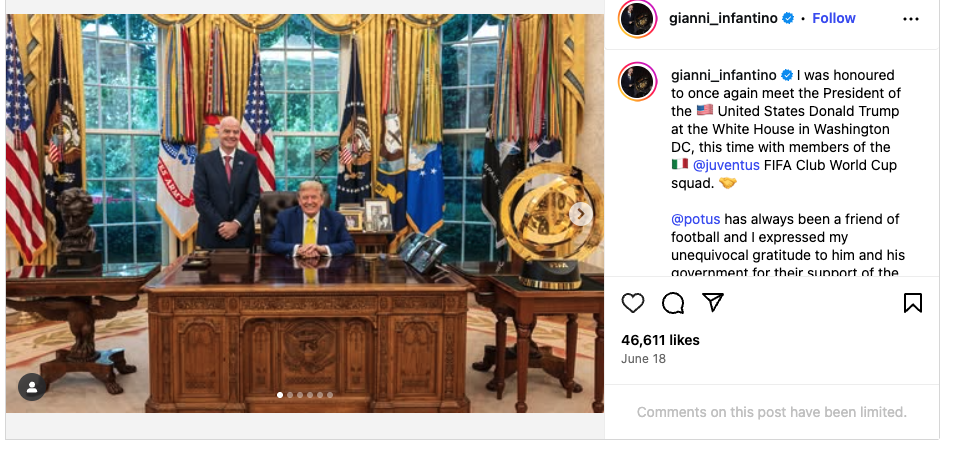Open the three-dot more options menu
The width and height of the screenshot is (958, 449).
pos(910,19)
